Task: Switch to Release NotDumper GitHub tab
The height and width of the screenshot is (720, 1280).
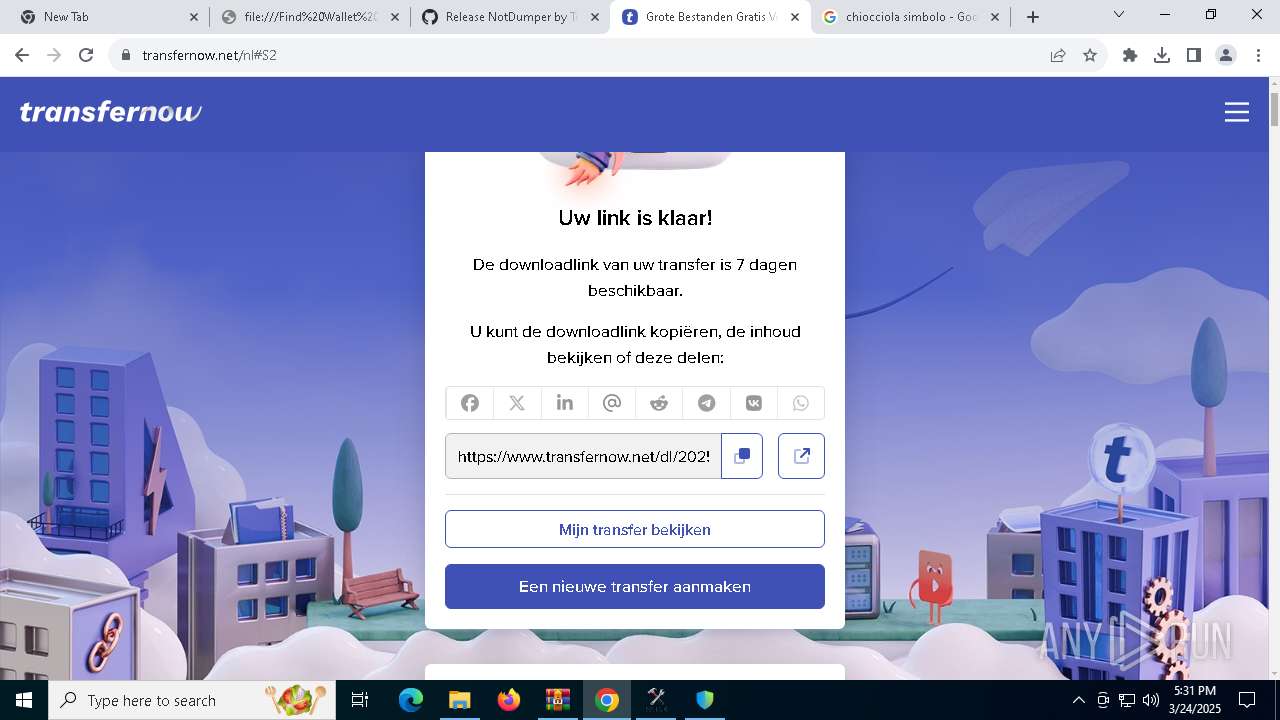Action: 510,17
